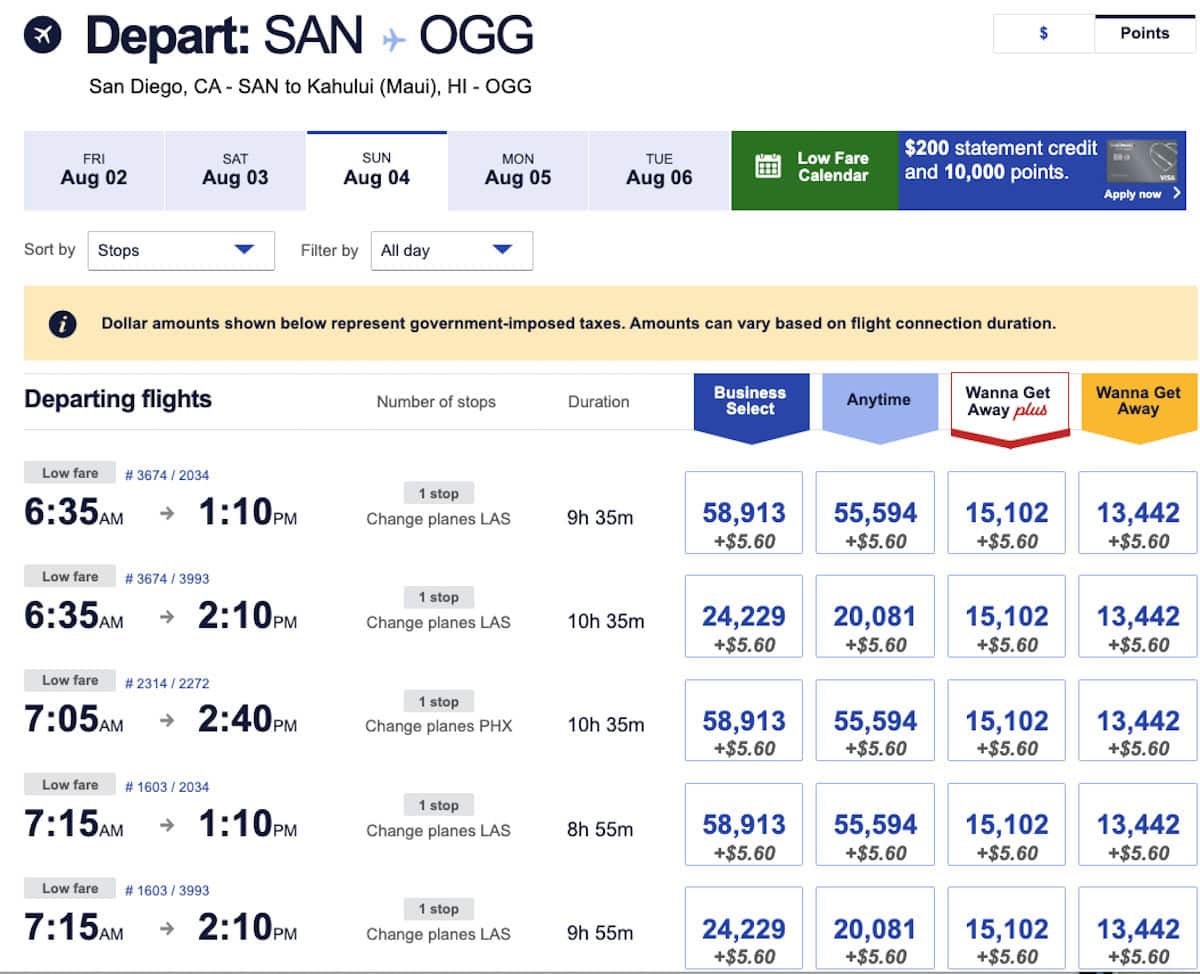1200x974 pixels.
Task: Select Business Select for 7:15AM–1:10PM flight
Action: click(744, 825)
